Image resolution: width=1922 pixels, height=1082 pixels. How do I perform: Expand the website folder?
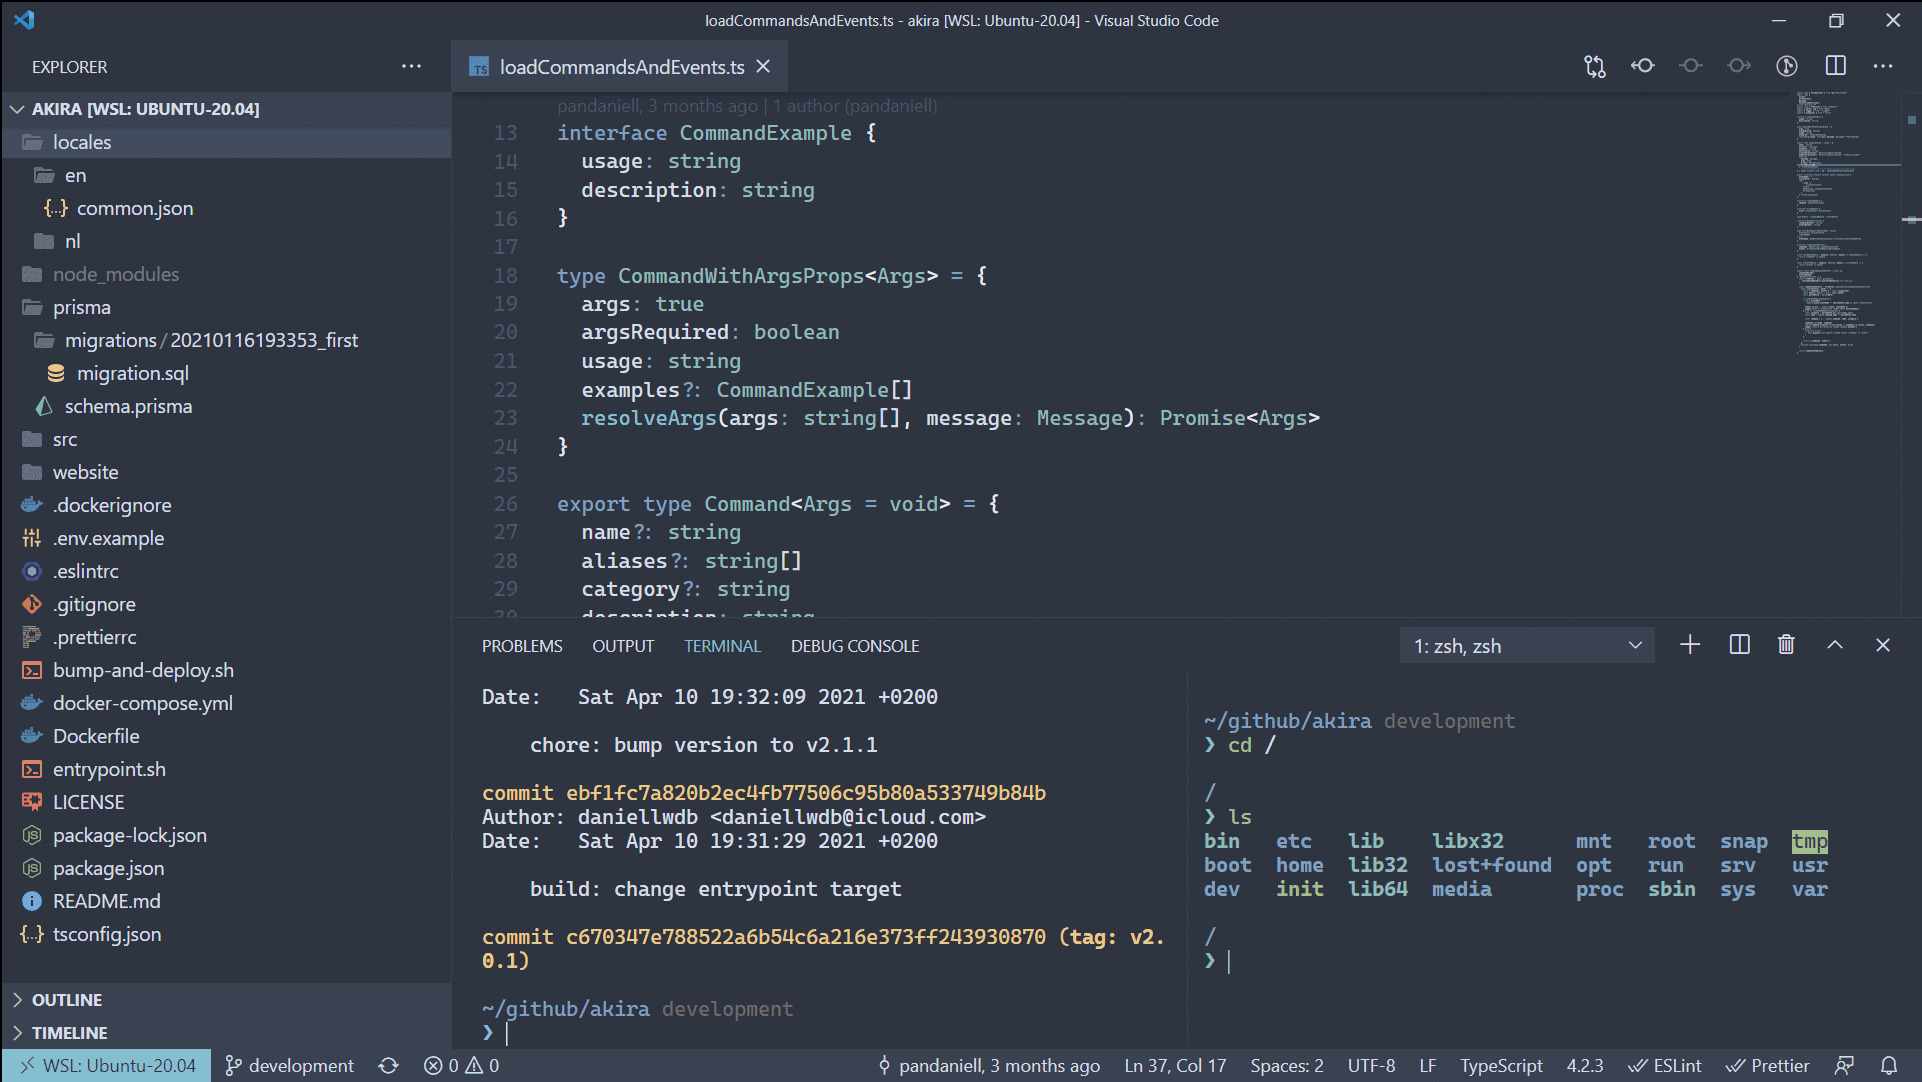(x=226, y=472)
